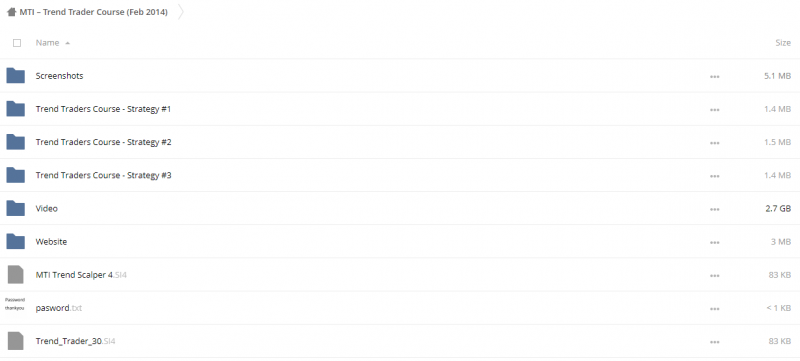Screen dimensions: 800x361
Task: Open the Video folder icon
Action: (15, 209)
